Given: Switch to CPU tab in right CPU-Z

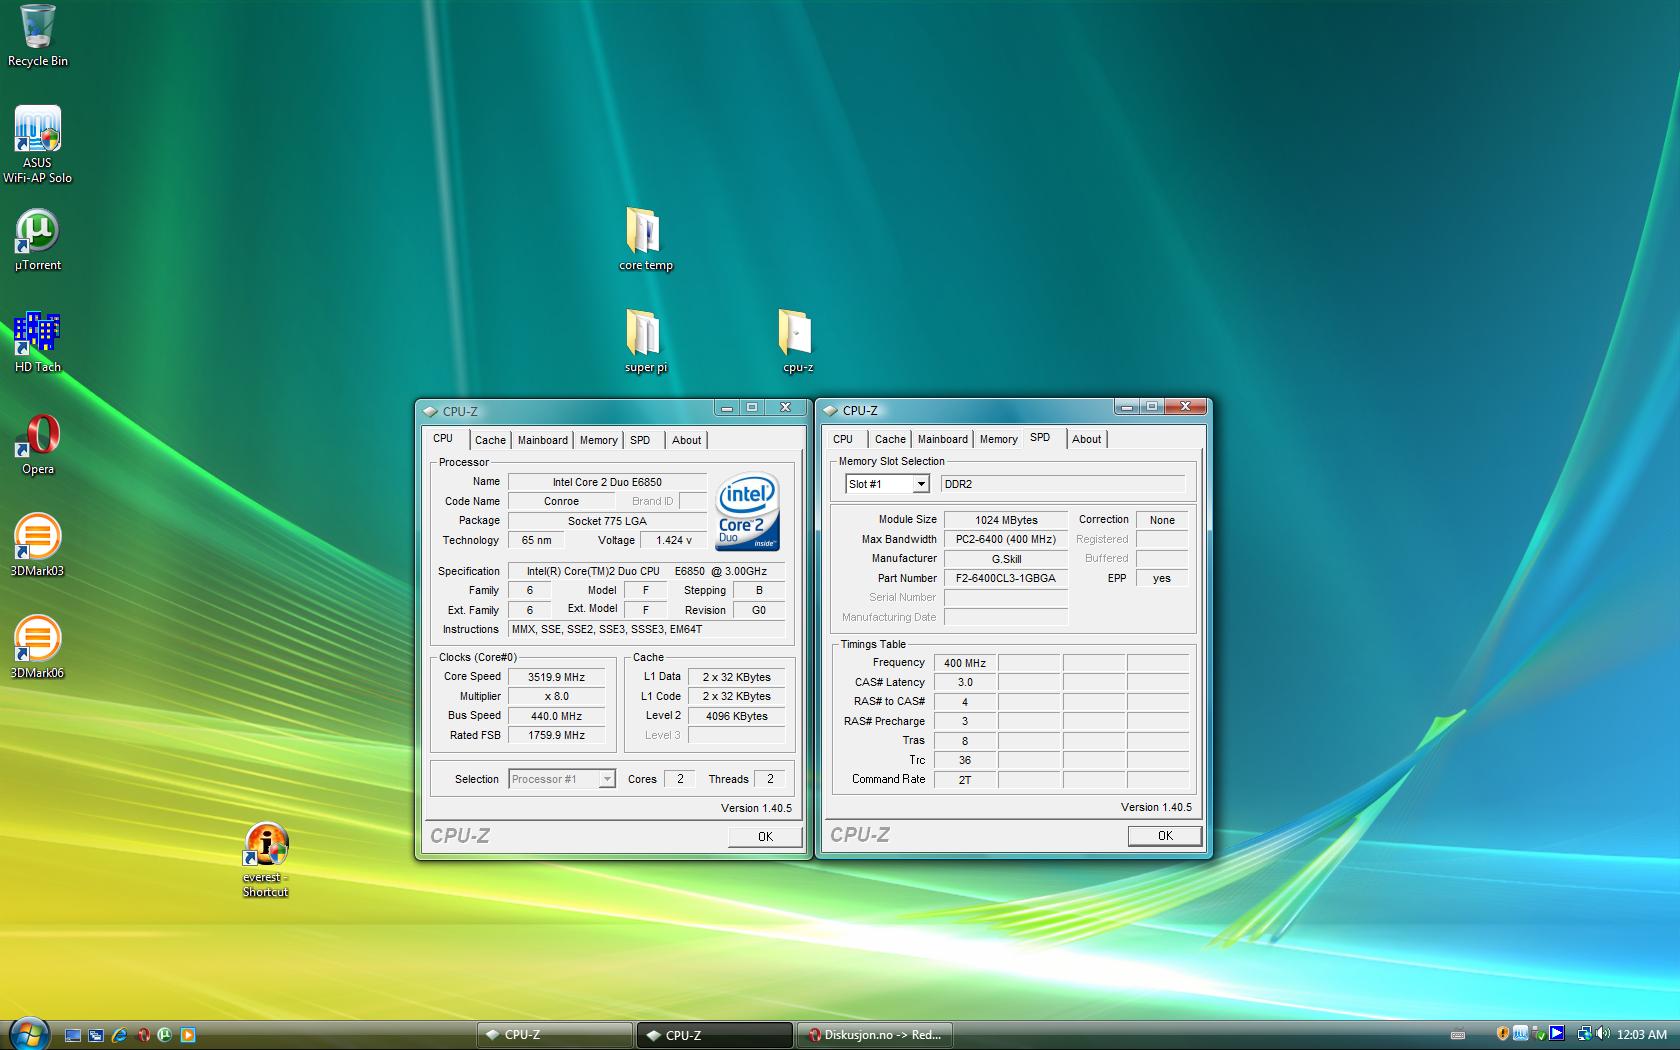Looking at the screenshot, I should (x=843, y=439).
